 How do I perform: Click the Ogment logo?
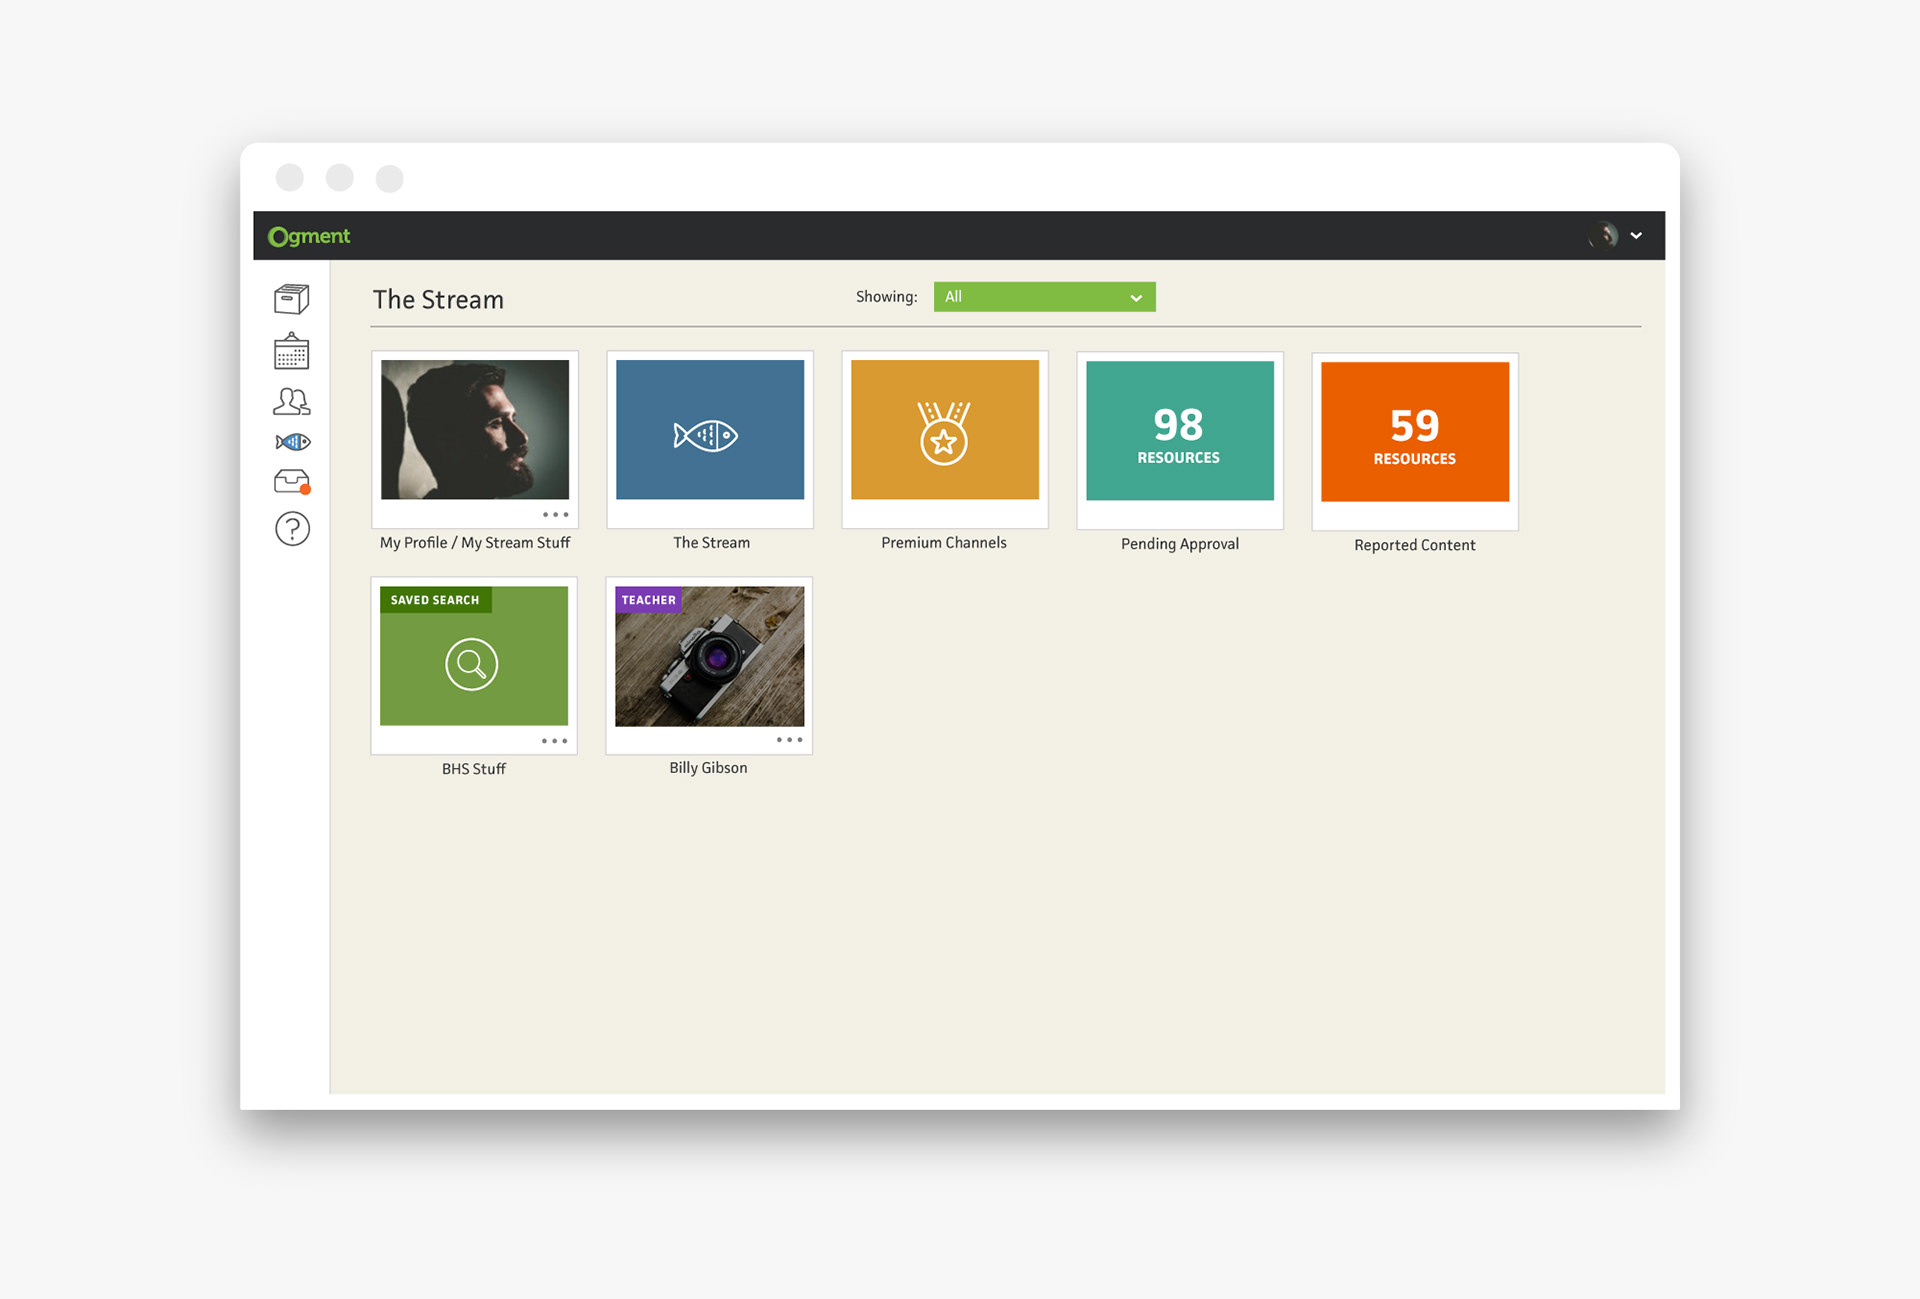pos(309,236)
